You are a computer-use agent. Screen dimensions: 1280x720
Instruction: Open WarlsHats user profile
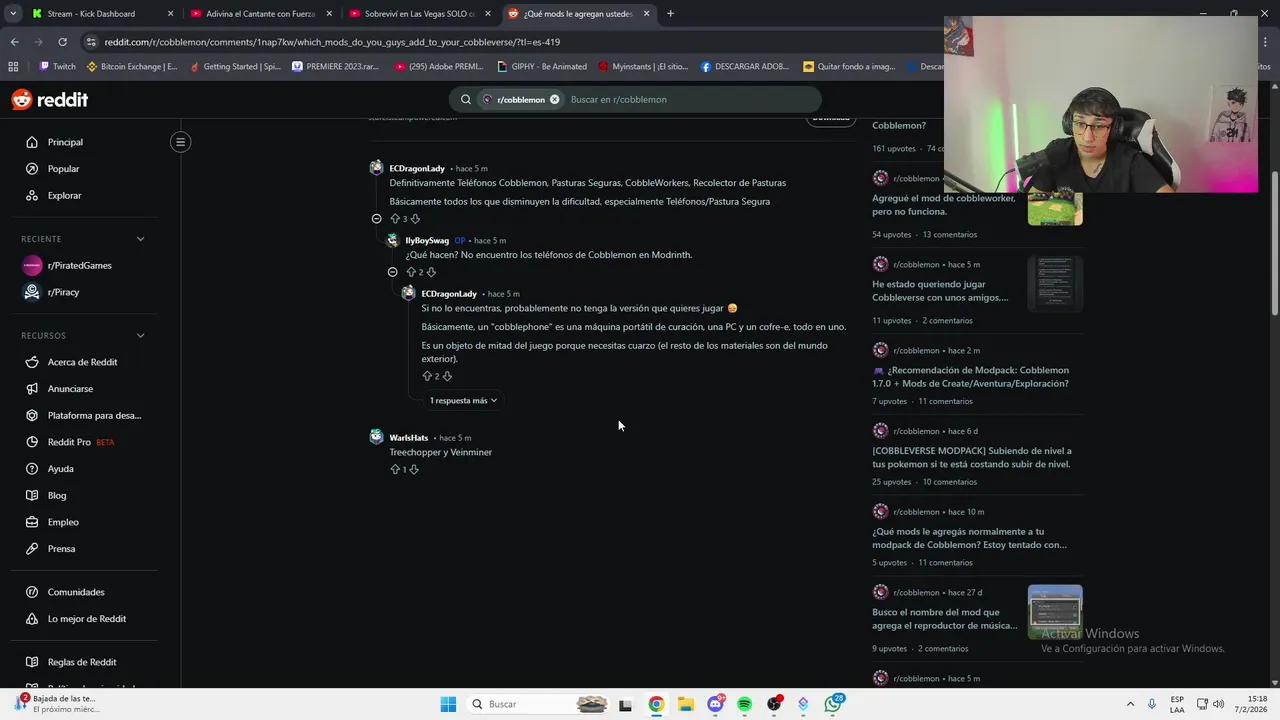408,438
